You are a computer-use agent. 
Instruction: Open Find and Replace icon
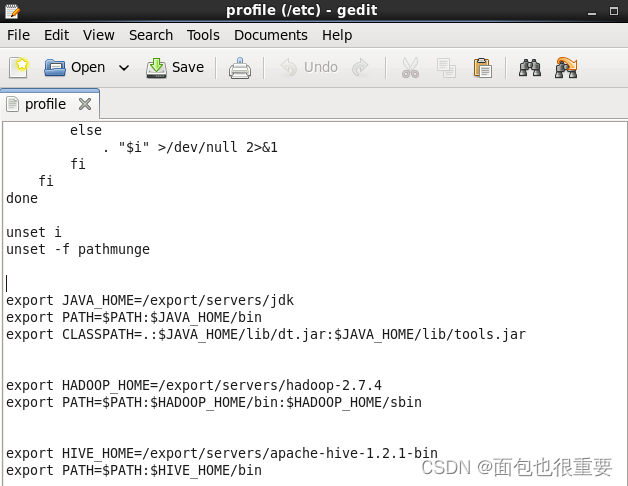tap(566, 67)
